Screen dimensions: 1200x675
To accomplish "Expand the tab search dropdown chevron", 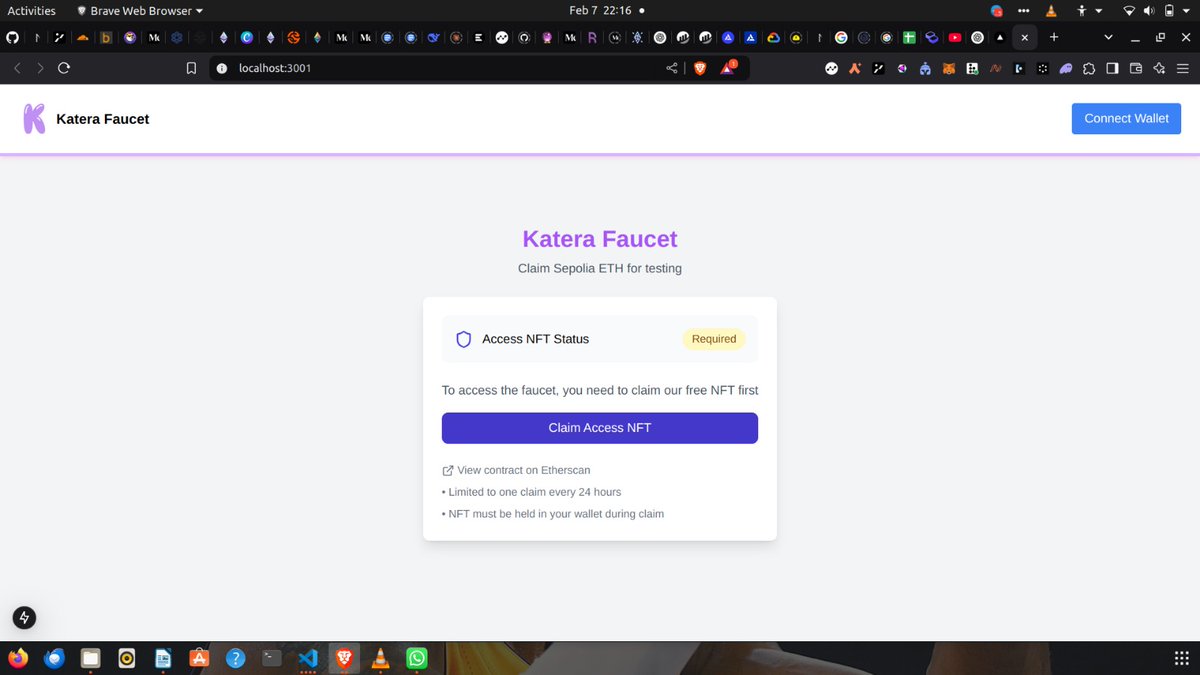I will 1106,37.
